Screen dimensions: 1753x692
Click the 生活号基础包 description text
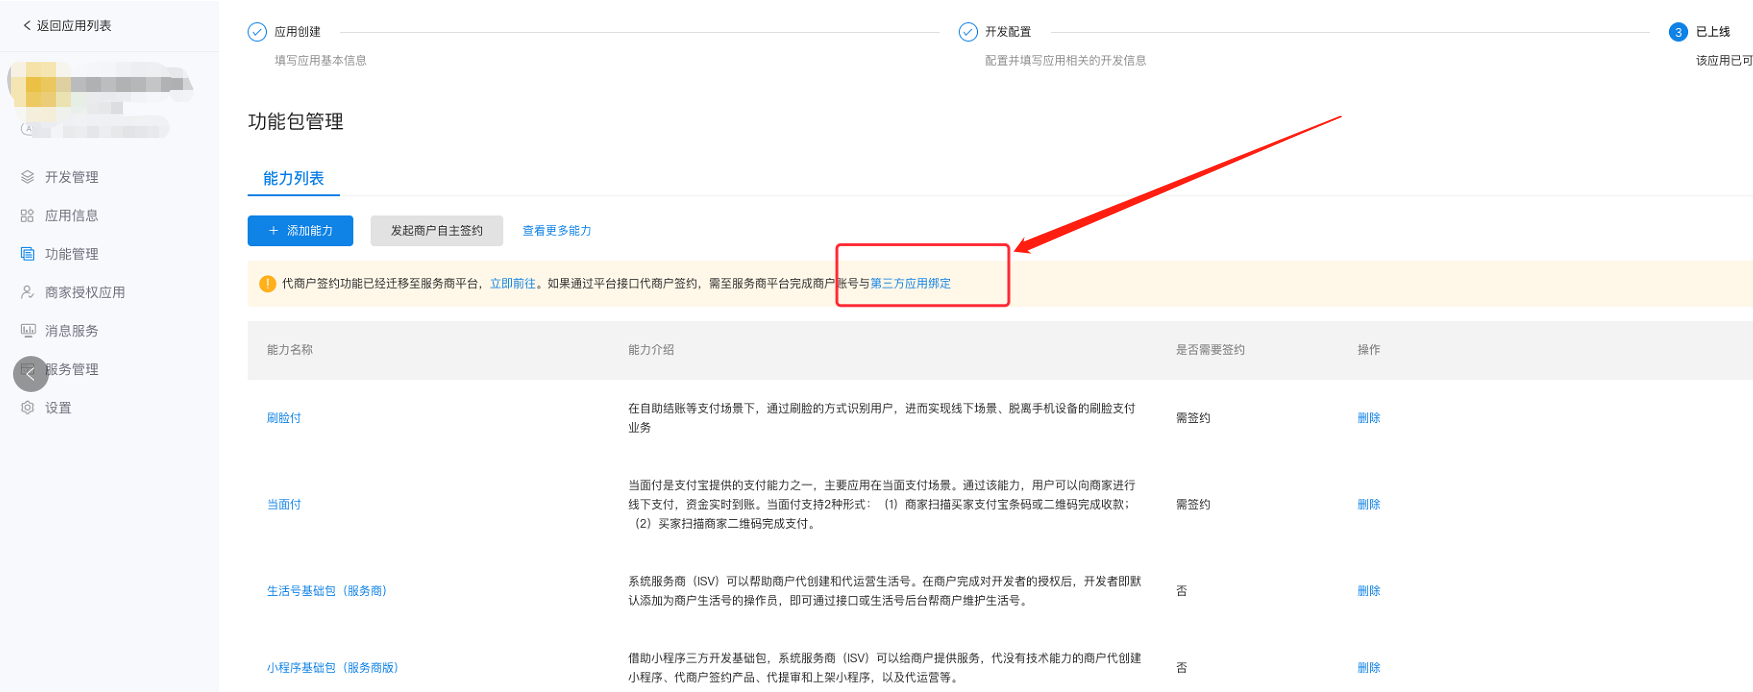click(x=884, y=591)
